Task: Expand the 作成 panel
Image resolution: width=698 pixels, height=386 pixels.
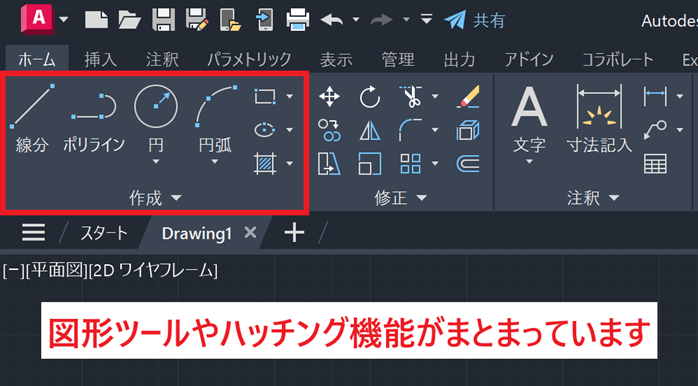Action: (156, 198)
